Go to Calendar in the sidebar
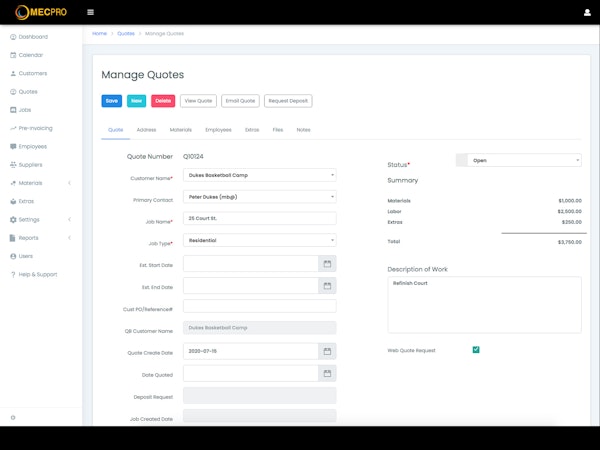The width and height of the screenshot is (600, 450). coord(31,55)
